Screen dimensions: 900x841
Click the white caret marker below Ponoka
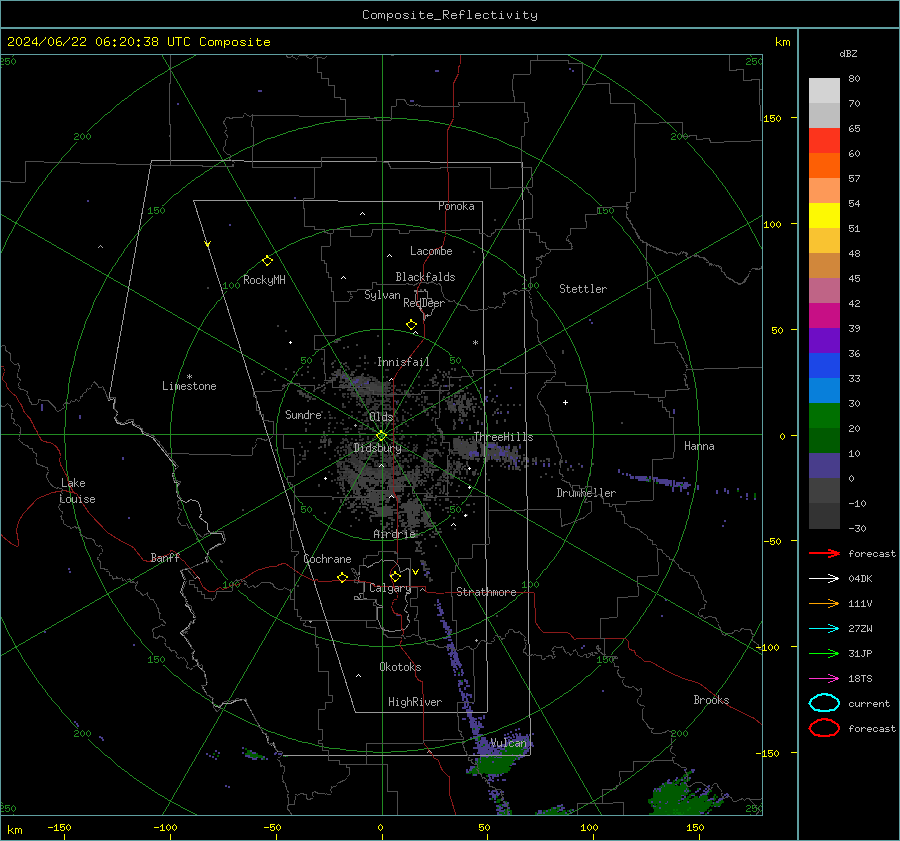click(x=362, y=214)
